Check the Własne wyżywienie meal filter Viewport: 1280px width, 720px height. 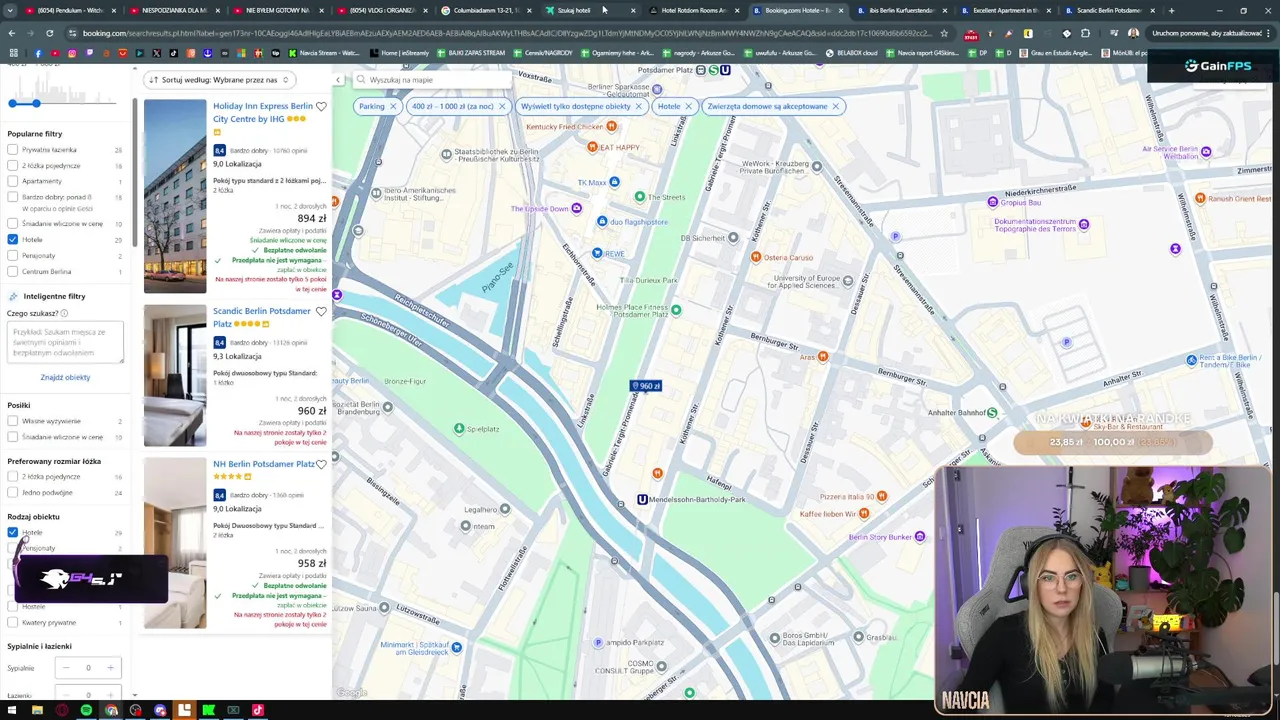click(x=13, y=421)
